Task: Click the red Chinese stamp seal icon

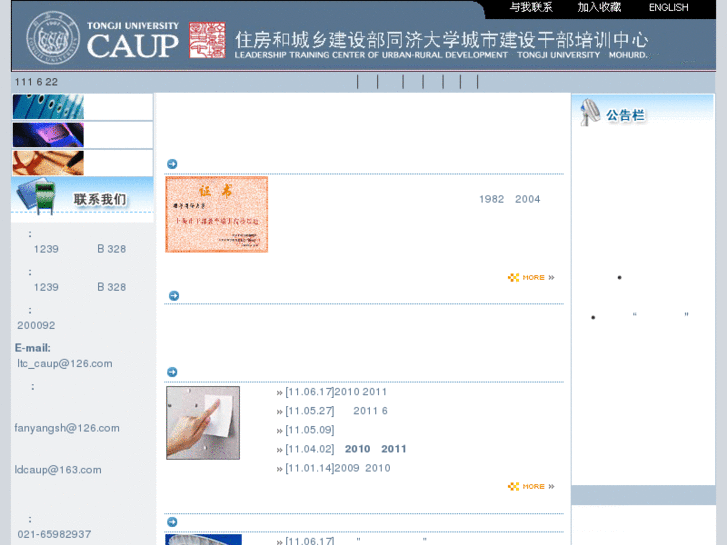Action: [x=207, y=40]
